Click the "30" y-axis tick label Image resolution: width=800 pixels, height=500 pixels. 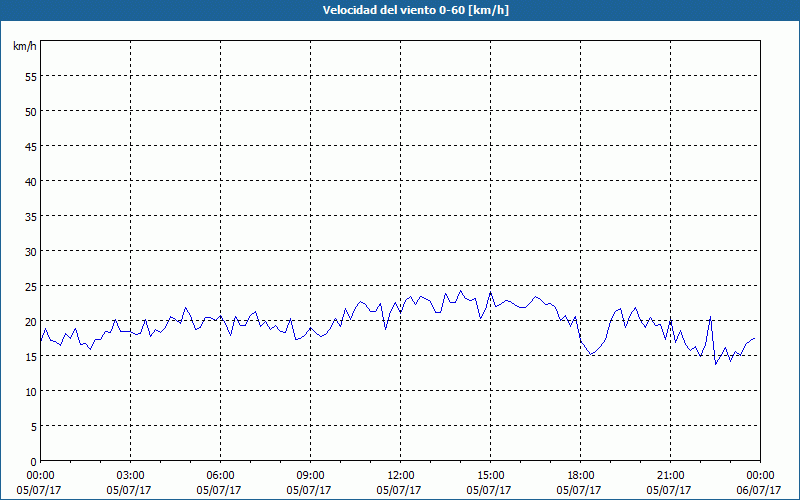click(x=31, y=252)
